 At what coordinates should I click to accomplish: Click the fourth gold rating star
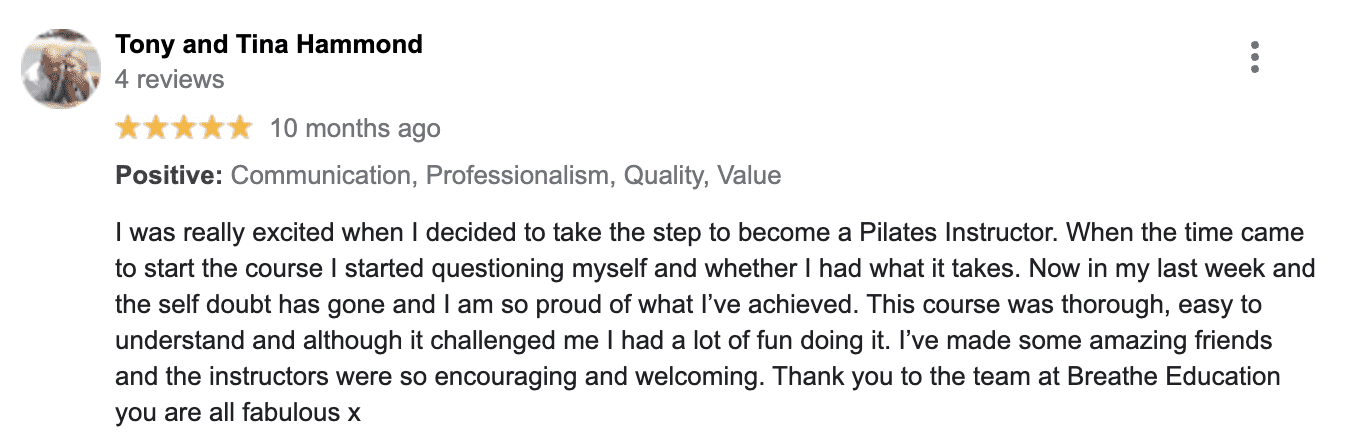[212, 128]
